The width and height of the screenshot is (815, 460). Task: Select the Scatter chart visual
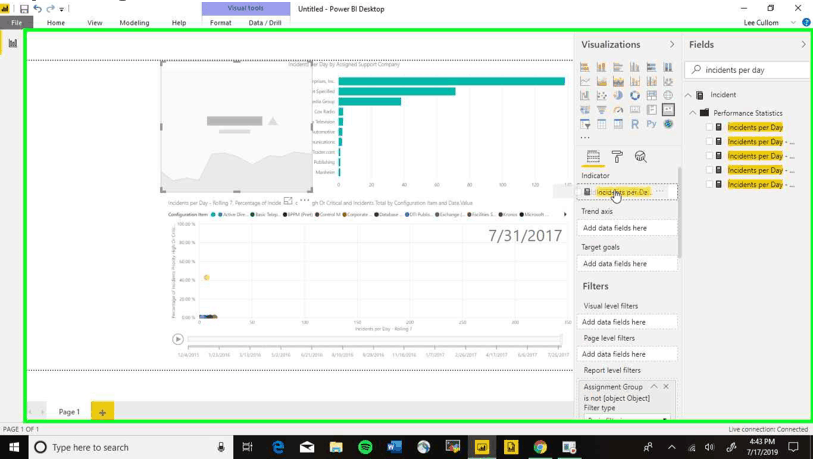pyautogui.click(x=601, y=96)
